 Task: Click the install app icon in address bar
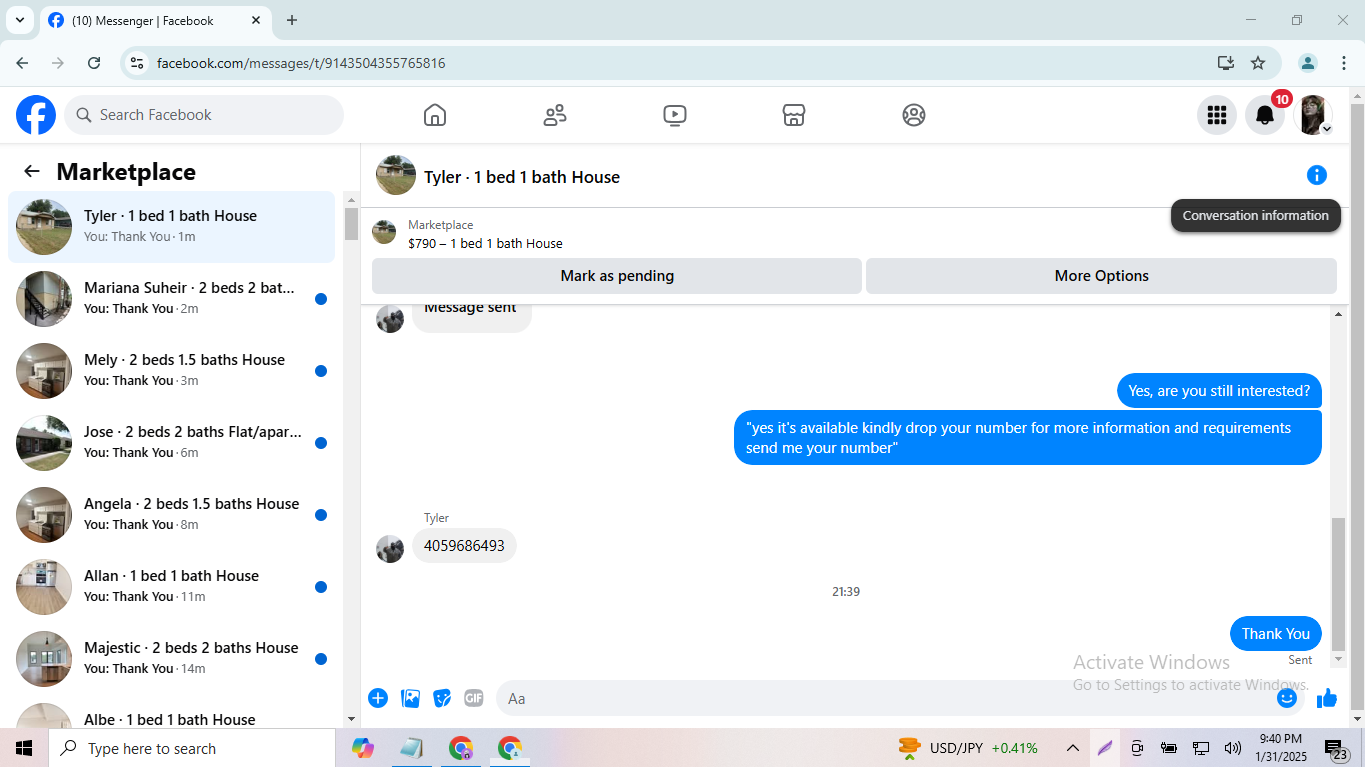tap(1226, 63)
